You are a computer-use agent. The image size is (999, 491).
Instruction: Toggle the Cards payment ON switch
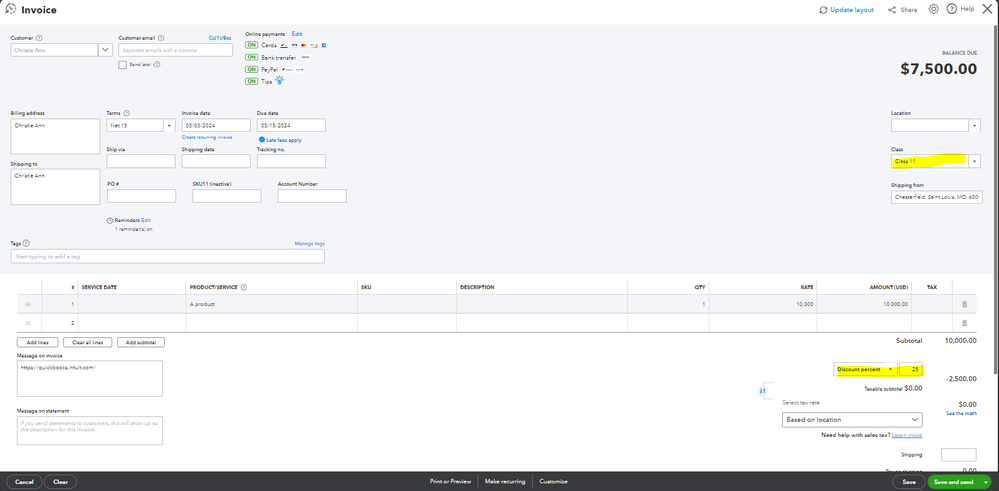pyautogui.click(x=252, y=45)
